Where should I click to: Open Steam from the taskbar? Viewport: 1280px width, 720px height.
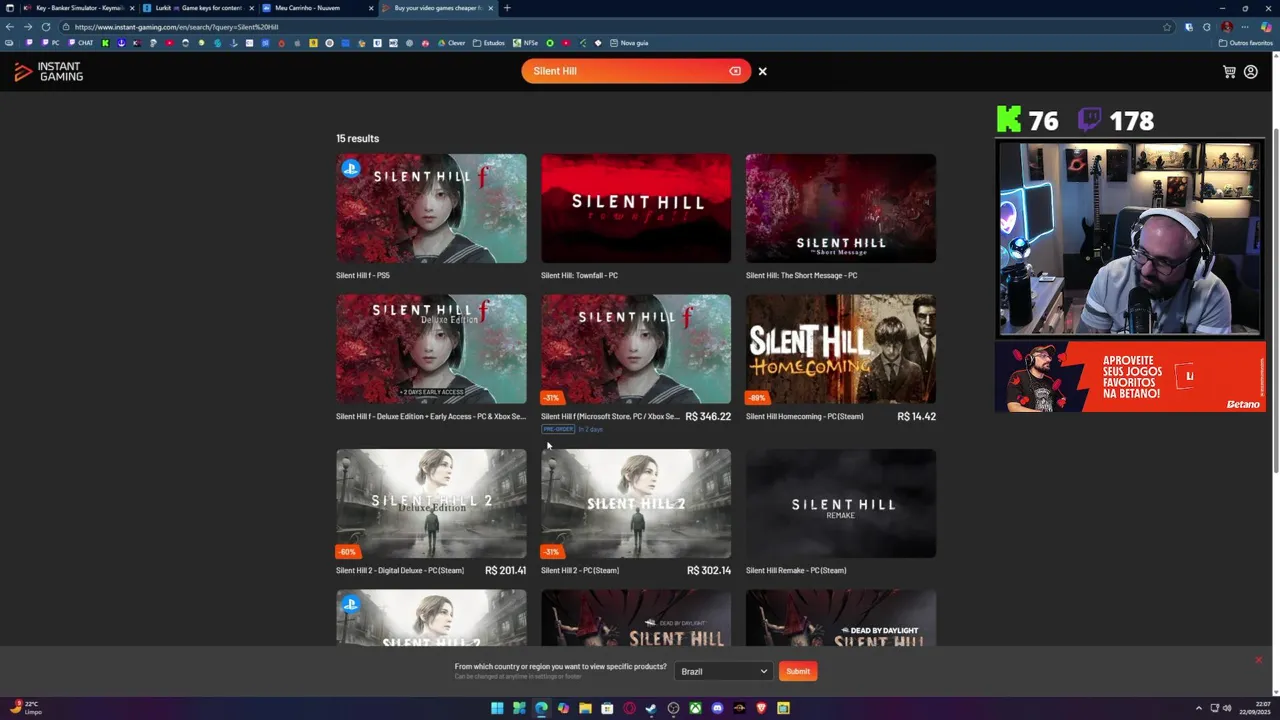pyautogui.click(x=651, y=708)
